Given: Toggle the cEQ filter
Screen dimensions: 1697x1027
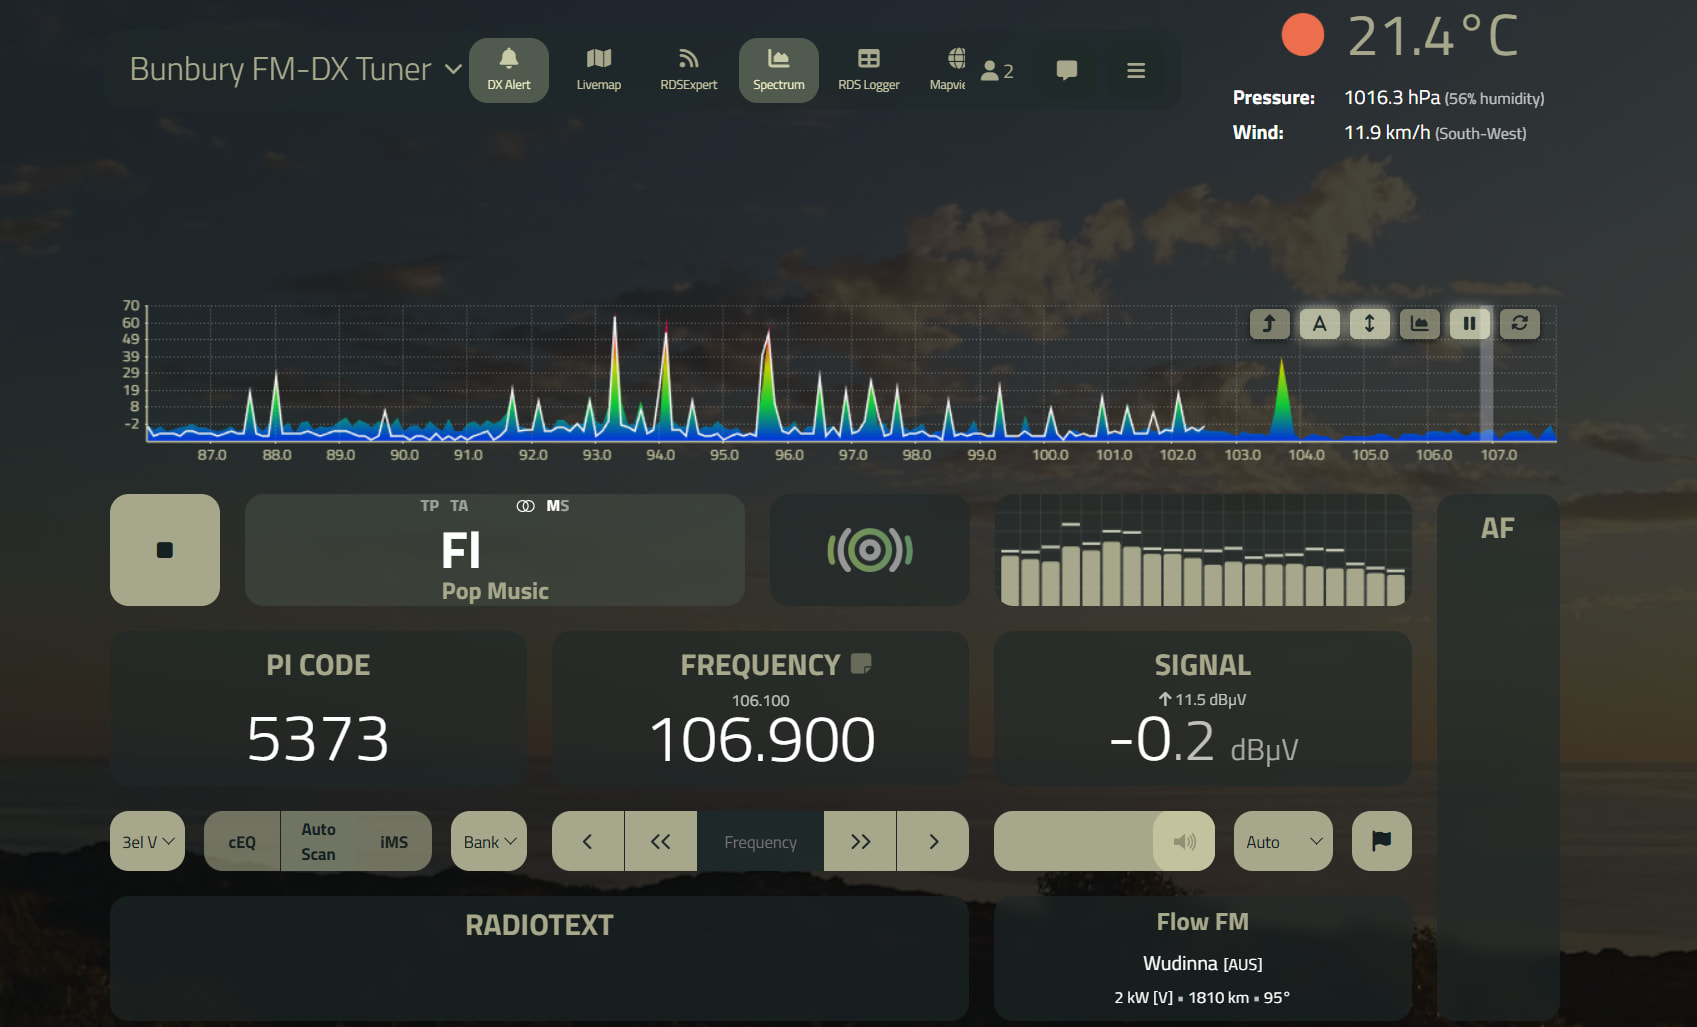Looking at the screenshot, I should click(x=242, y=842).
